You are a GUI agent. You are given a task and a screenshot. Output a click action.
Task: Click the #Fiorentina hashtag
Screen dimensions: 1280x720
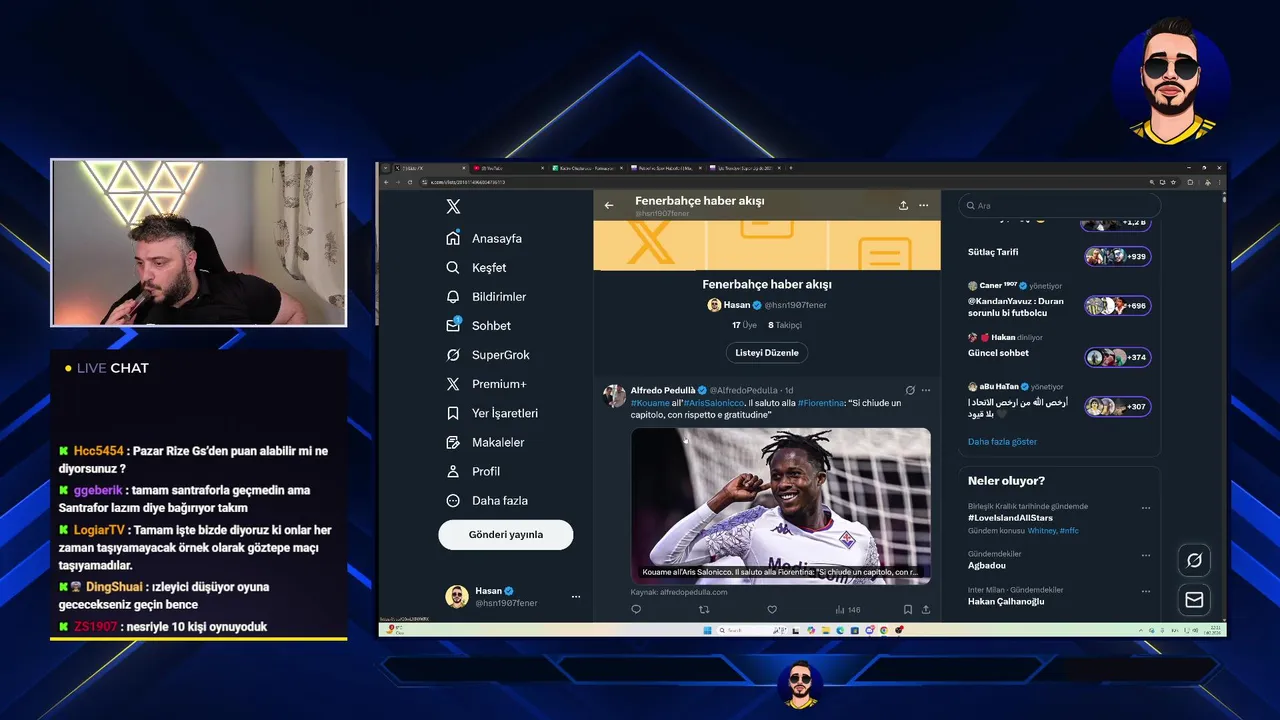coord(821,402)
